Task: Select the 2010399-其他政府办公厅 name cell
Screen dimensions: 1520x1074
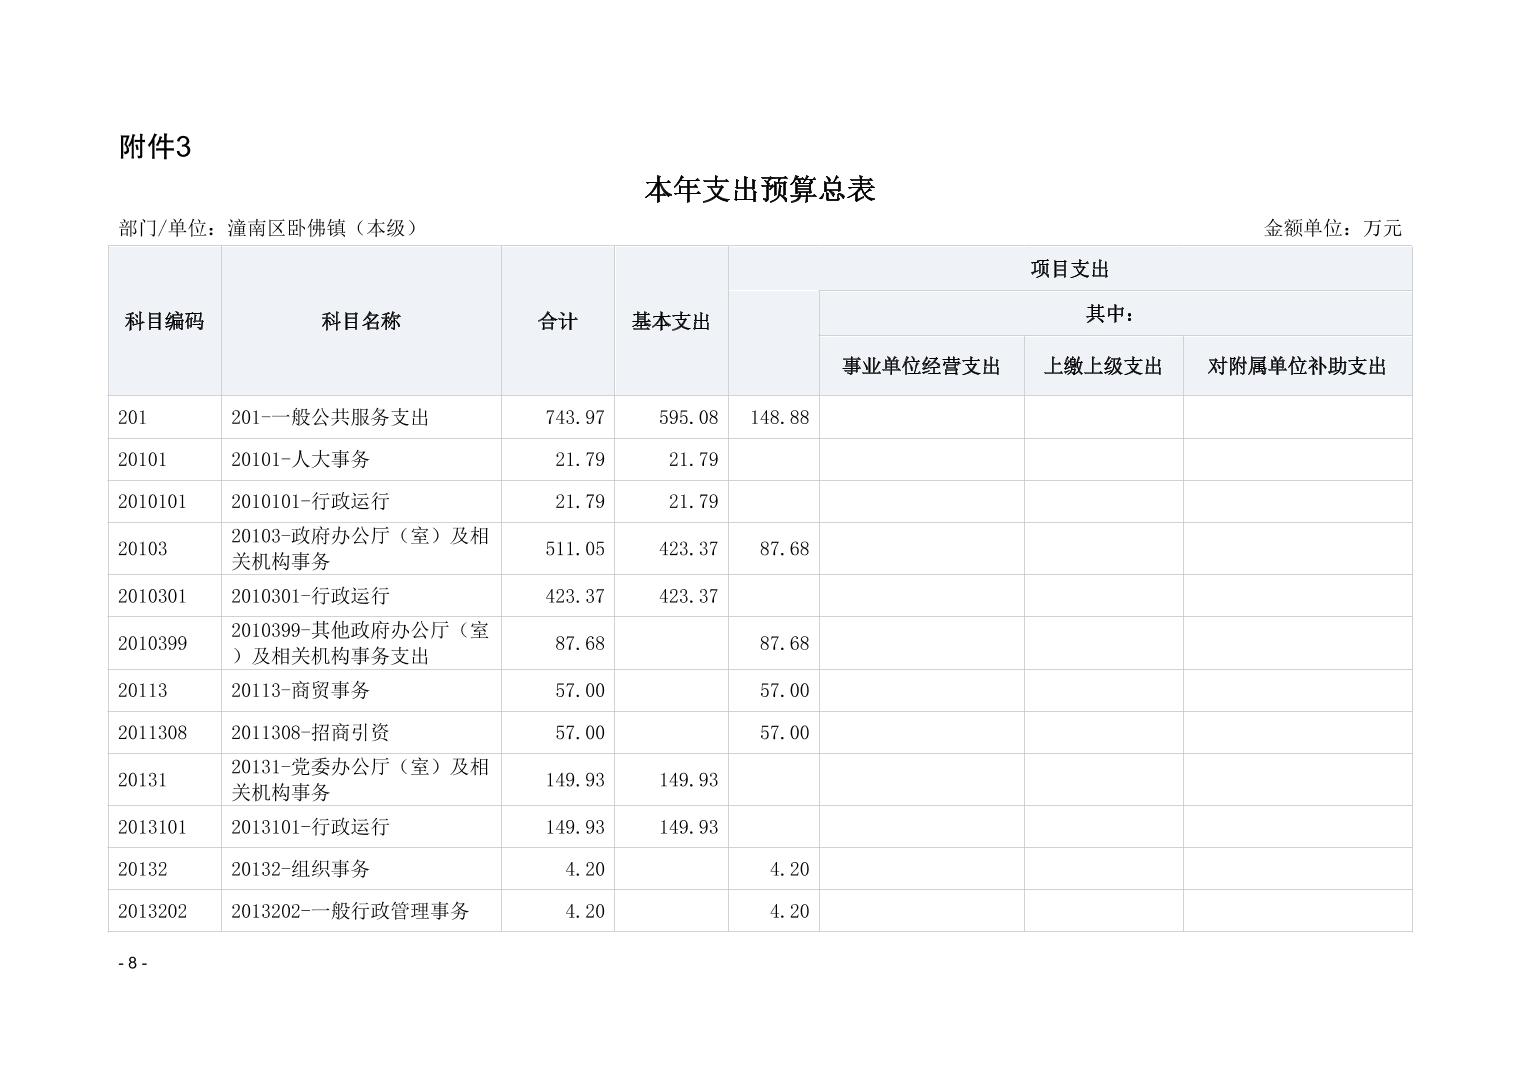Action: point(361,643)
